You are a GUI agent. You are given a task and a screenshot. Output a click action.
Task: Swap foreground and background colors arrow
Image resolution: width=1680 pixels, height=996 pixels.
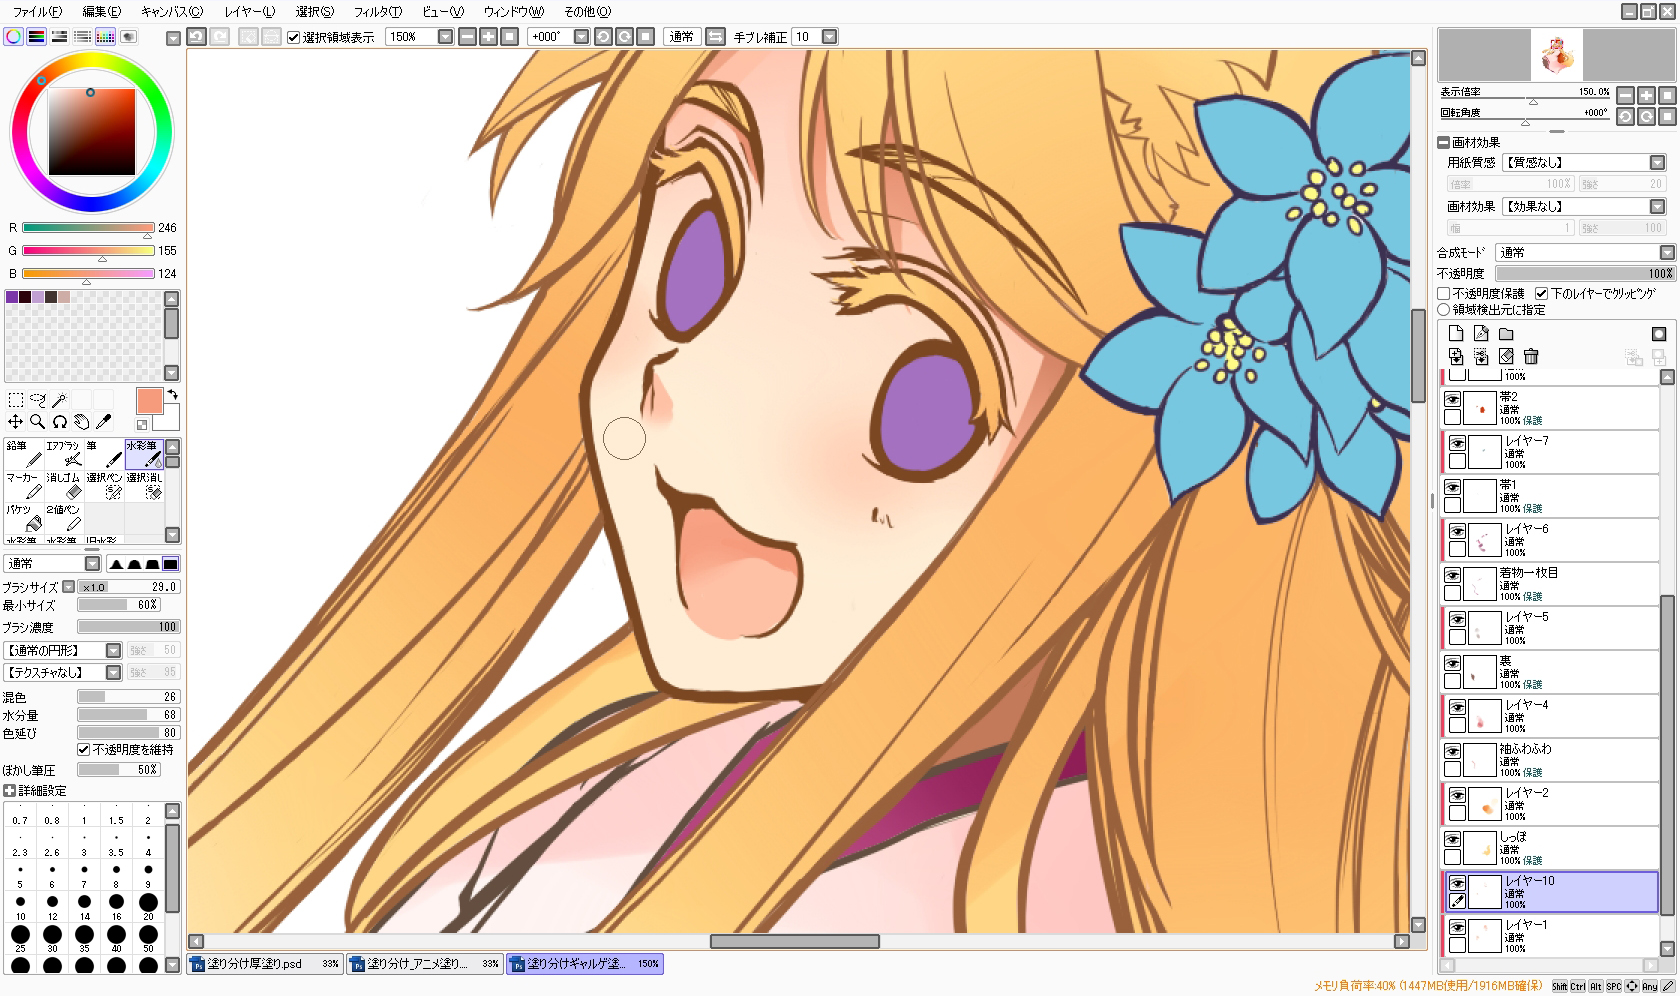(x=172, y=395)
